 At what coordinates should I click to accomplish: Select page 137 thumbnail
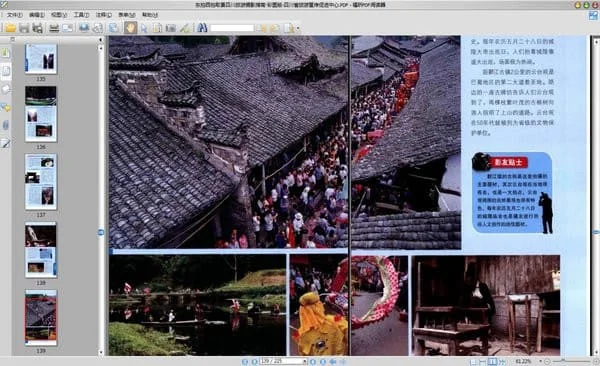[41, 182]
